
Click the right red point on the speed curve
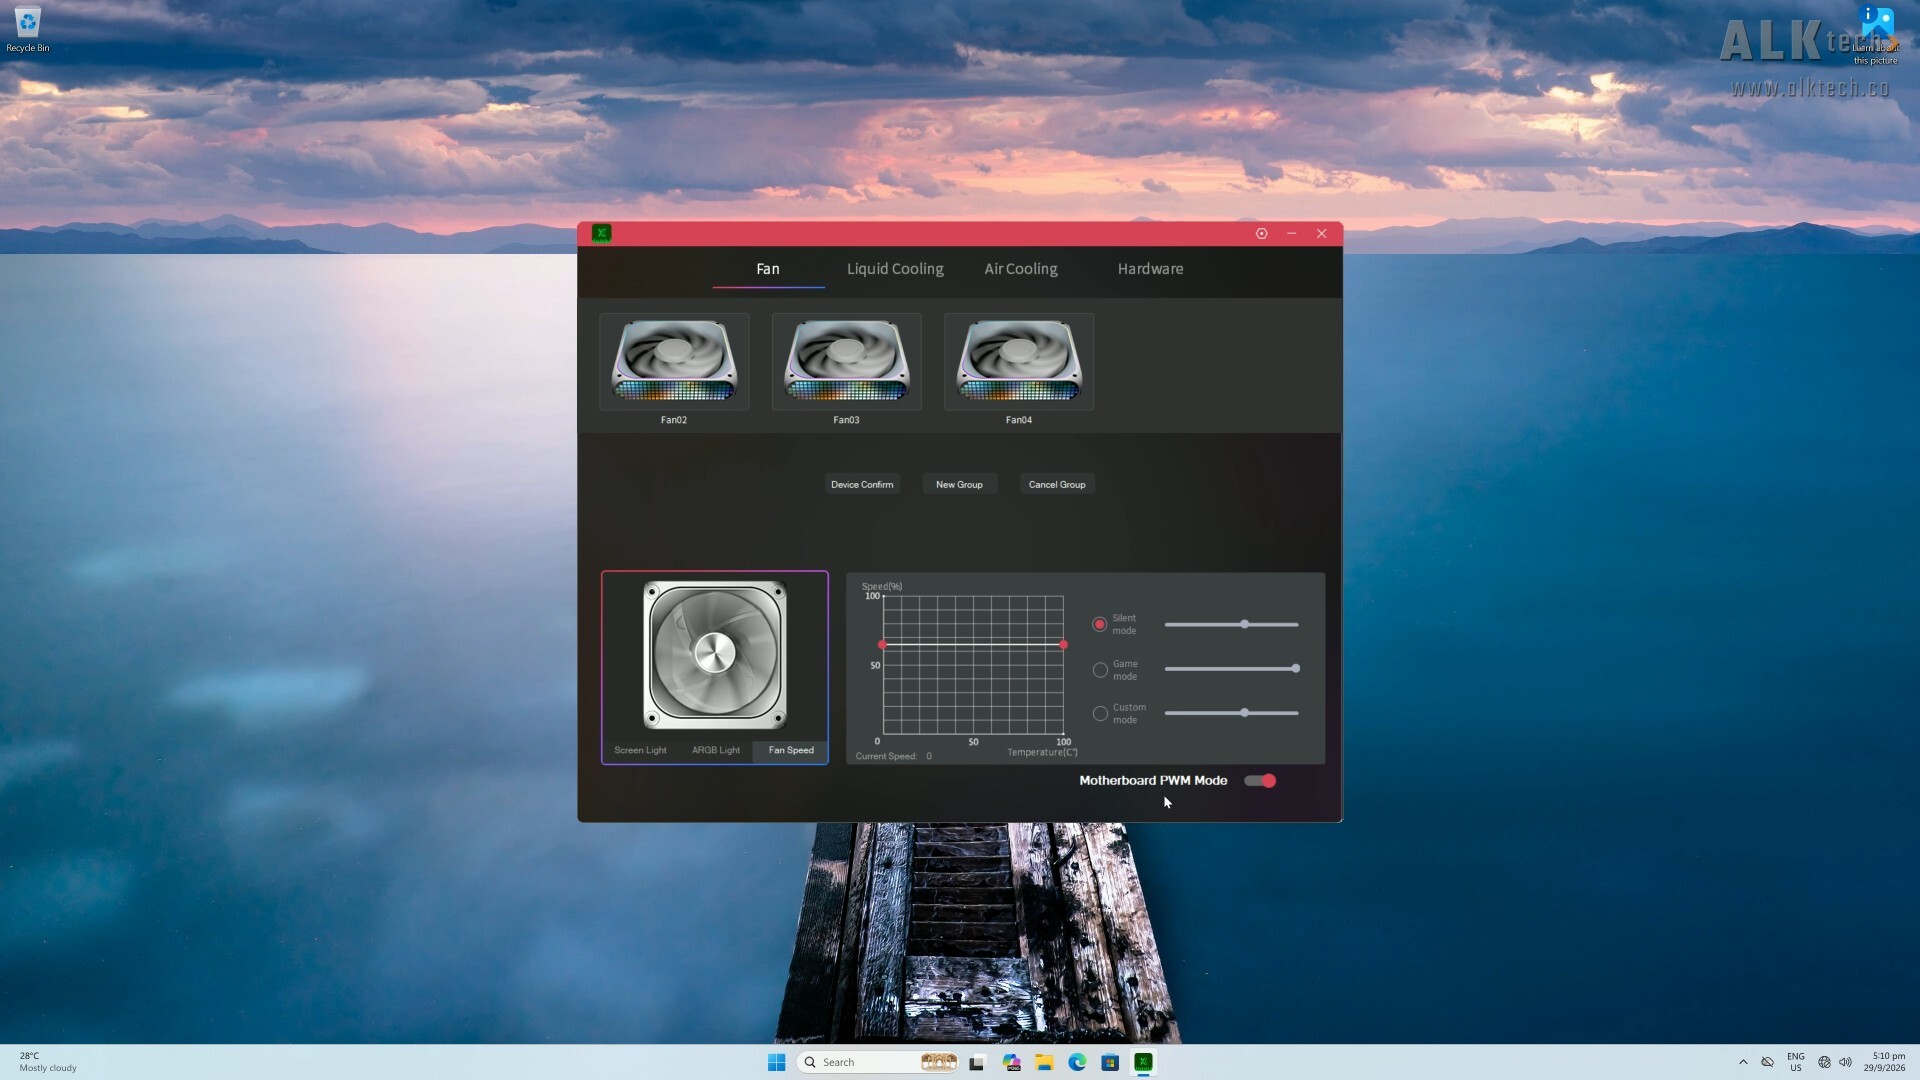click(x=1063, y=645)
